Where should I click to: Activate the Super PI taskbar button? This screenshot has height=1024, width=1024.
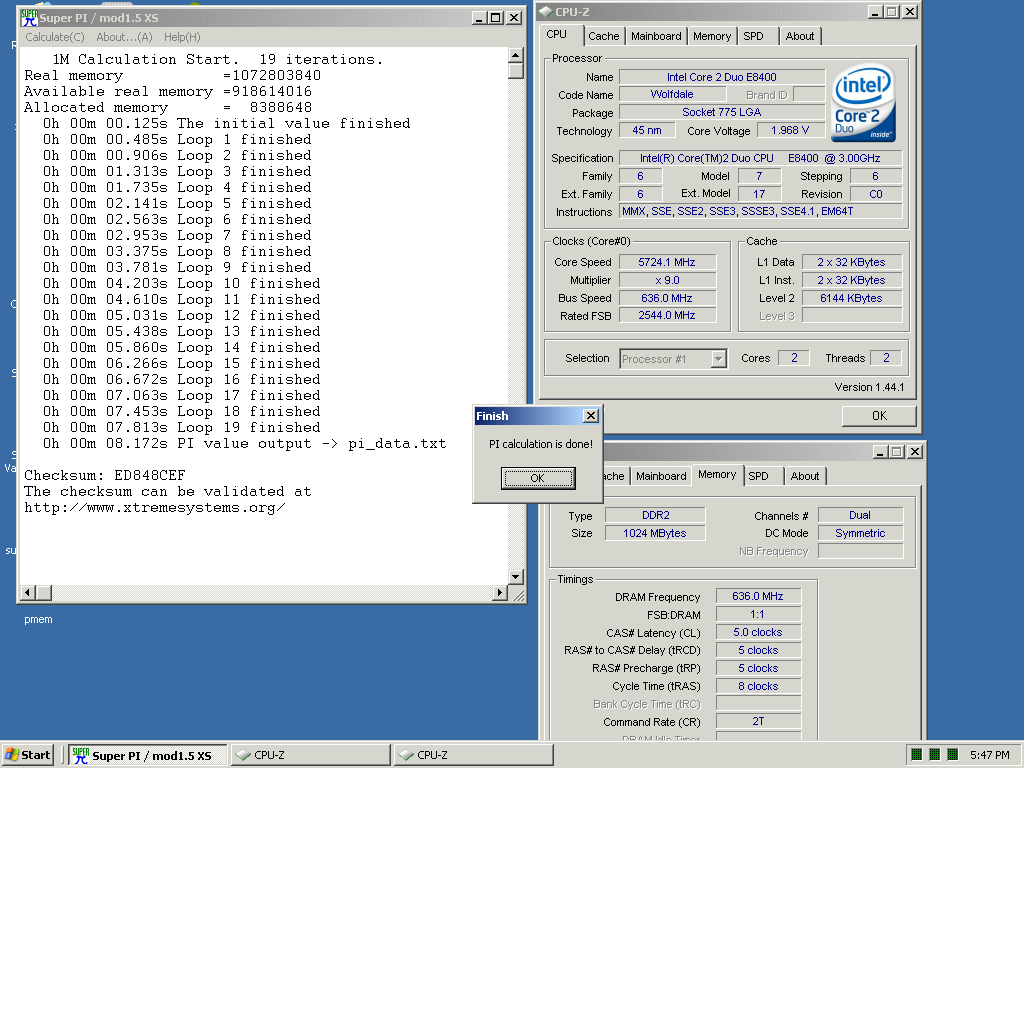point(148,755)
